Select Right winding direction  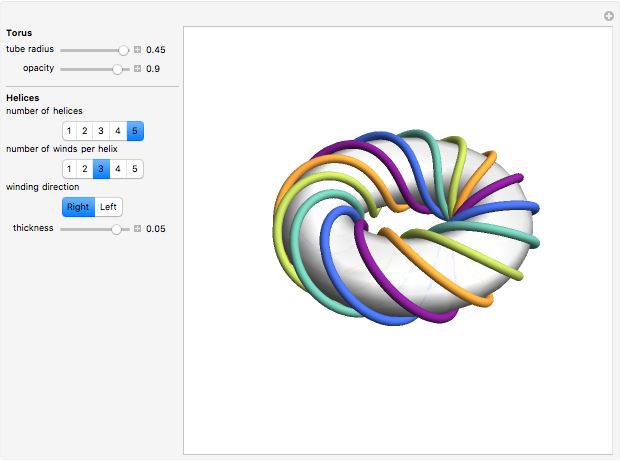[78, 207]
